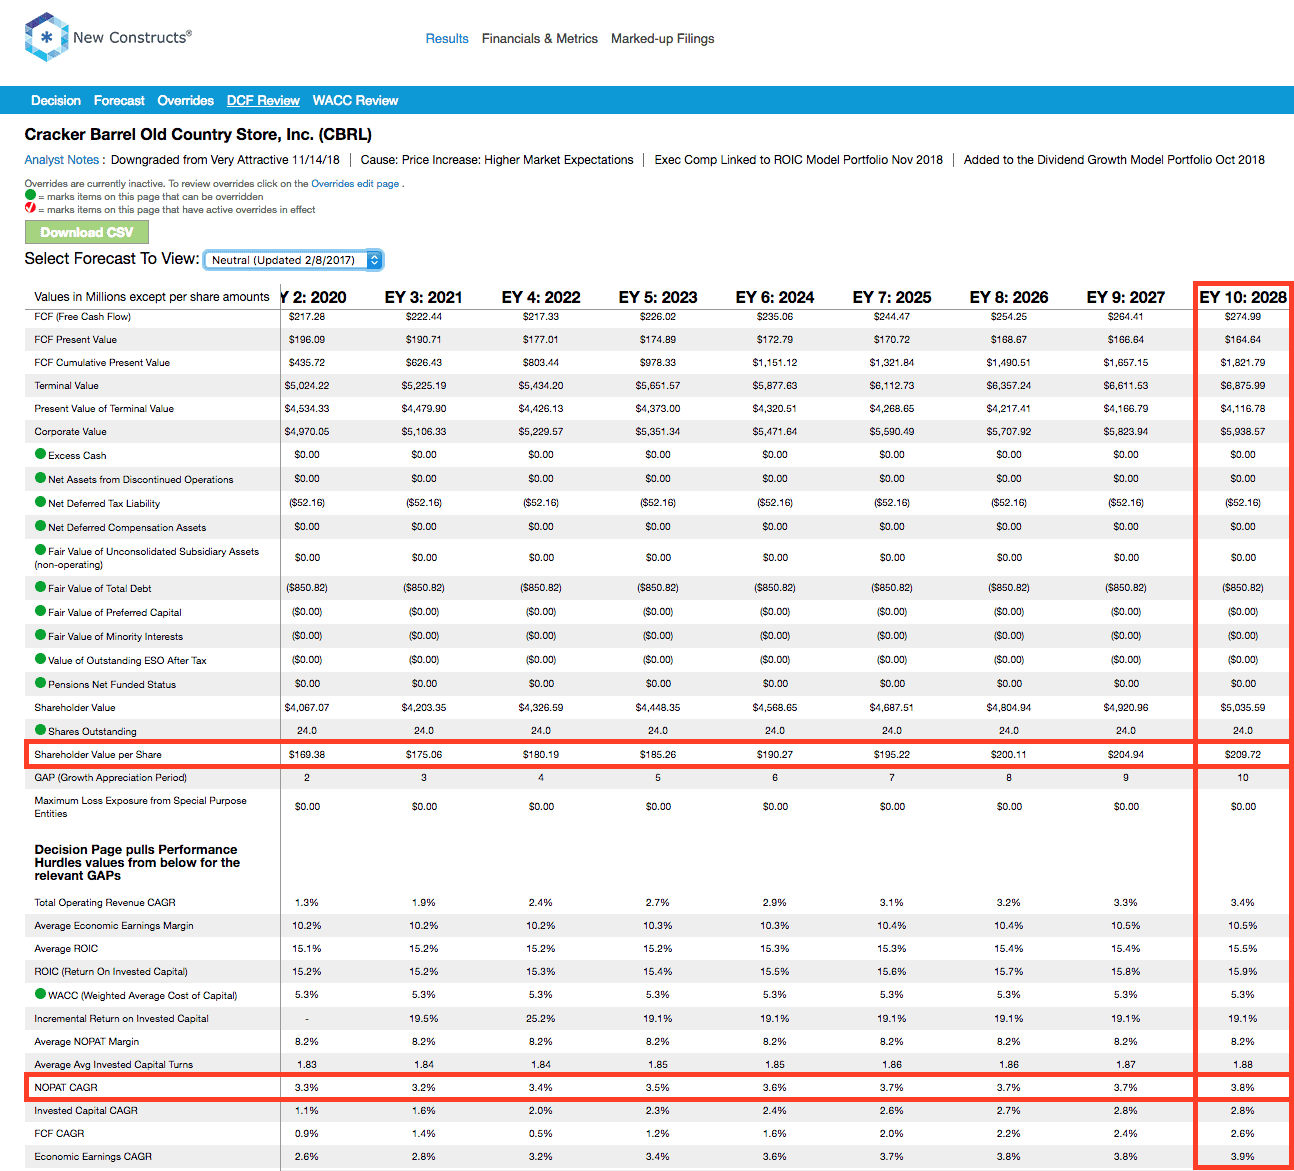
Task: Click green dot beside Pensions Net Funded Status
Action: (40, 683)
